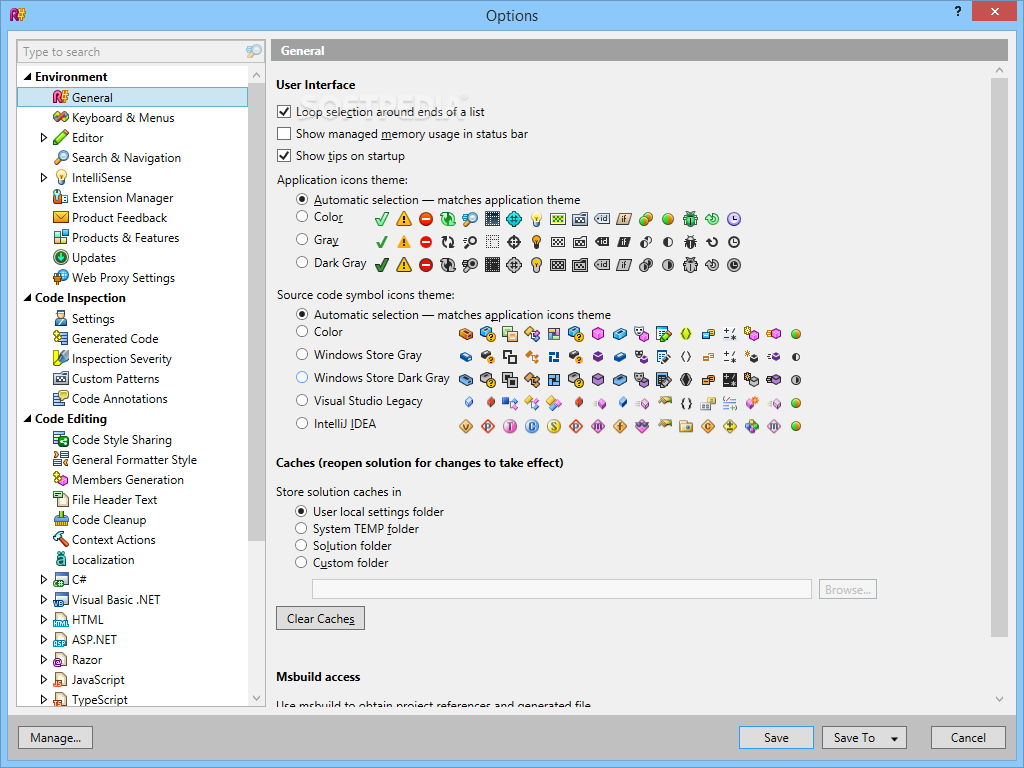This screenshot has height=768, width=1024.
Task: Select System TEMP folder for caches
Action: pyautogui.click(x=301, y=528)
